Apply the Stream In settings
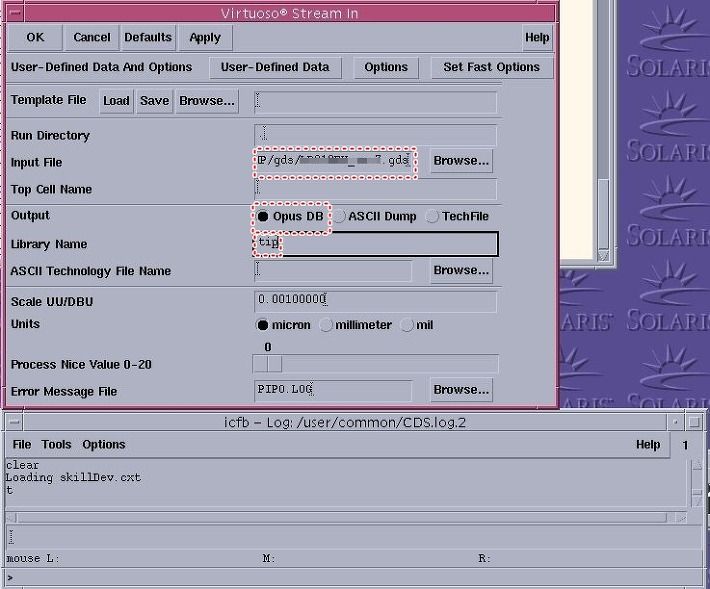Screen dimensions: 710x589 point(205,37)
